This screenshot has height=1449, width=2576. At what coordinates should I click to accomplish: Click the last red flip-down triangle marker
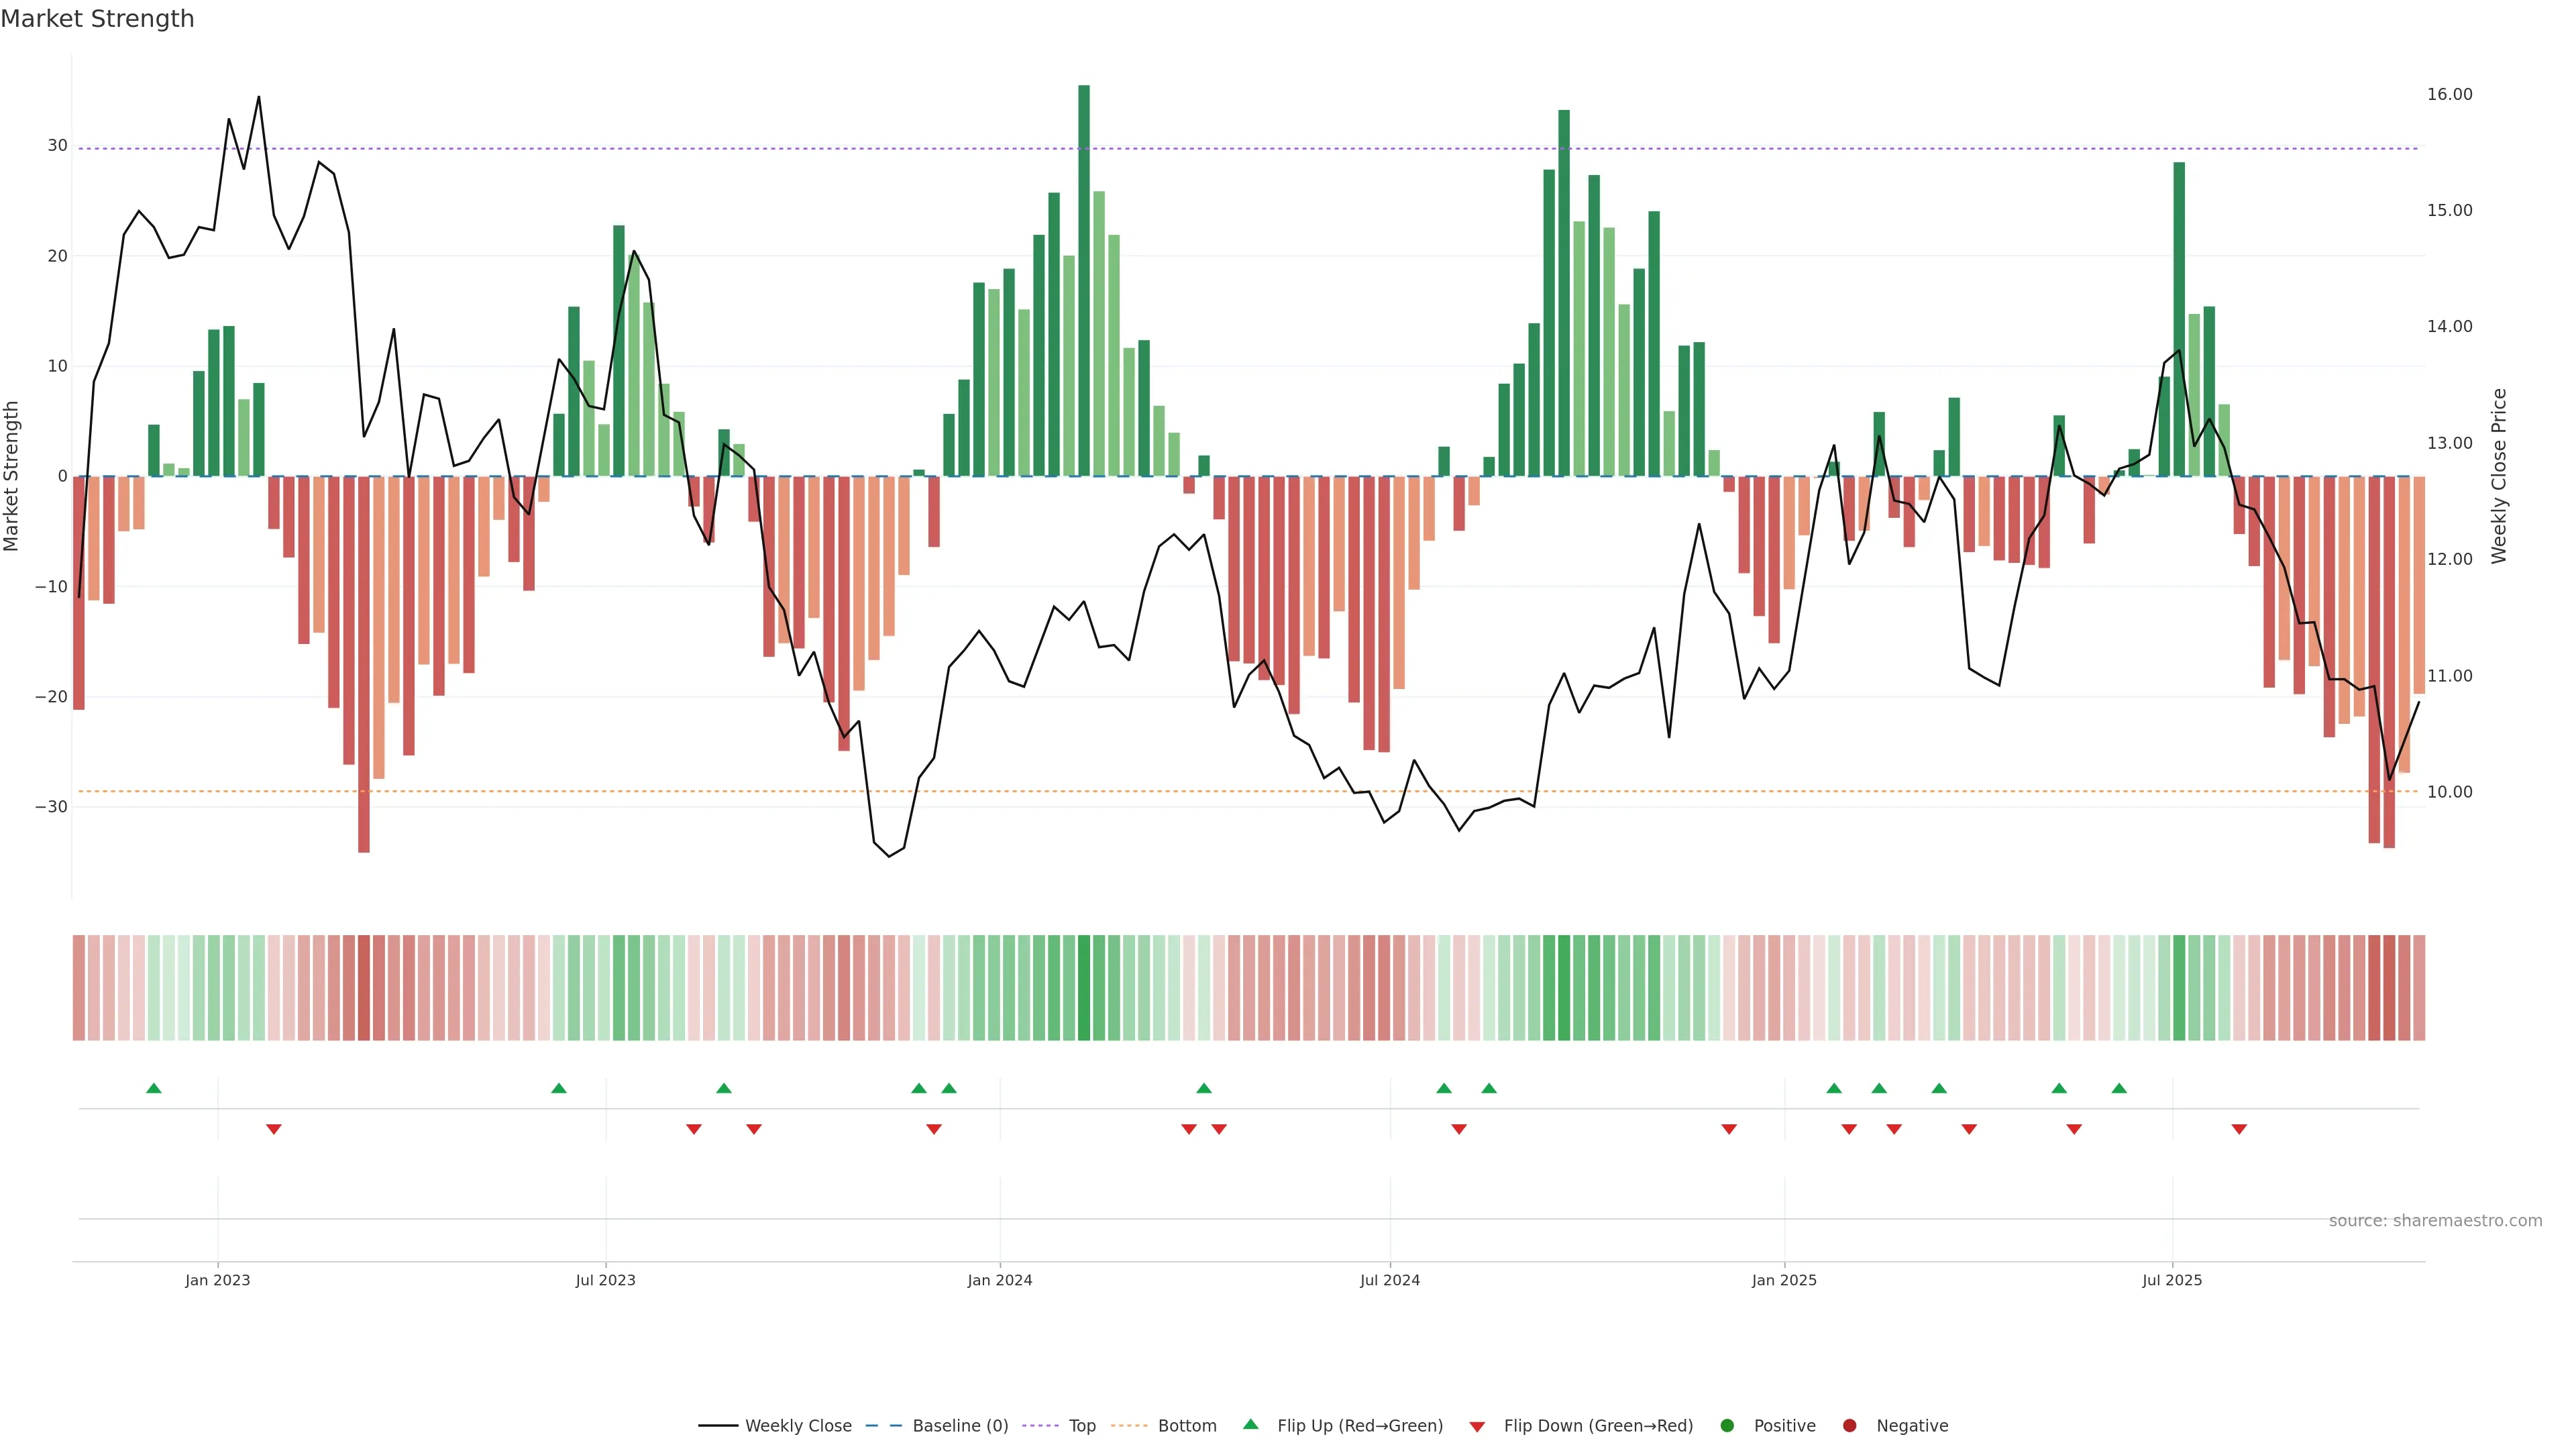pos(2239,1129)
